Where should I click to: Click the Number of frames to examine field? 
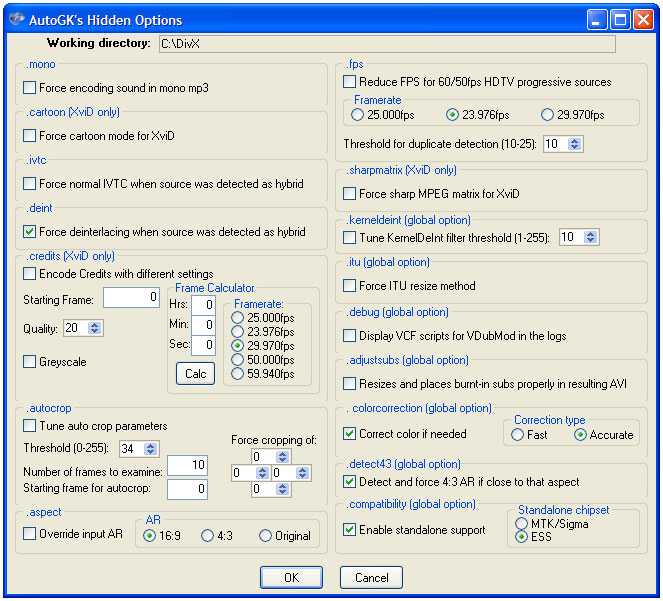coord(187,465)
